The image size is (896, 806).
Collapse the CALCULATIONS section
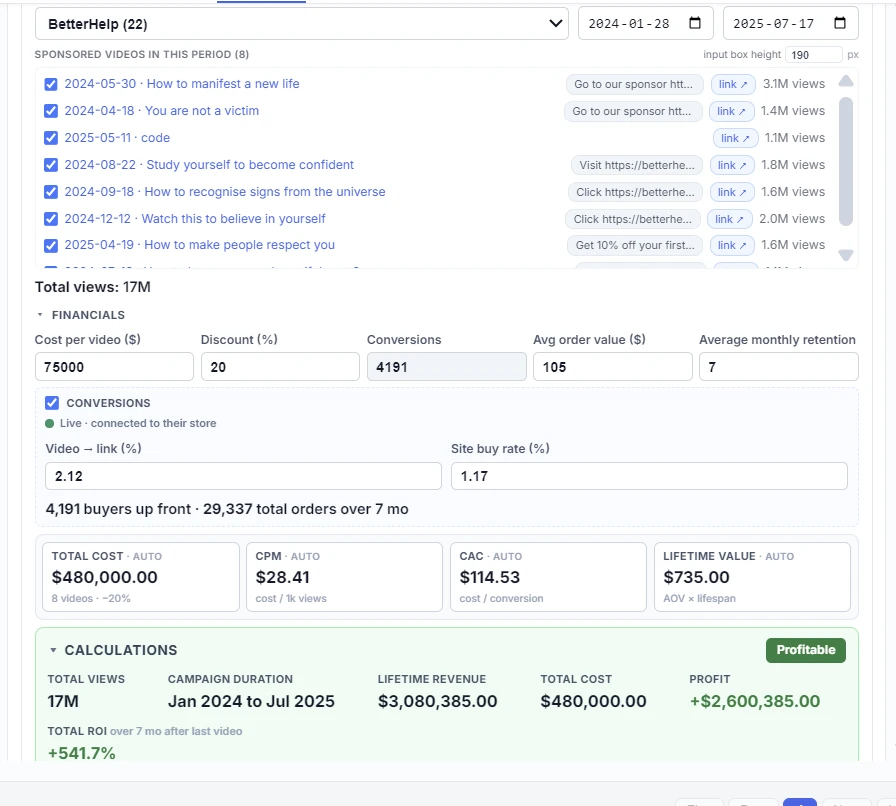(x=113, y=650)
